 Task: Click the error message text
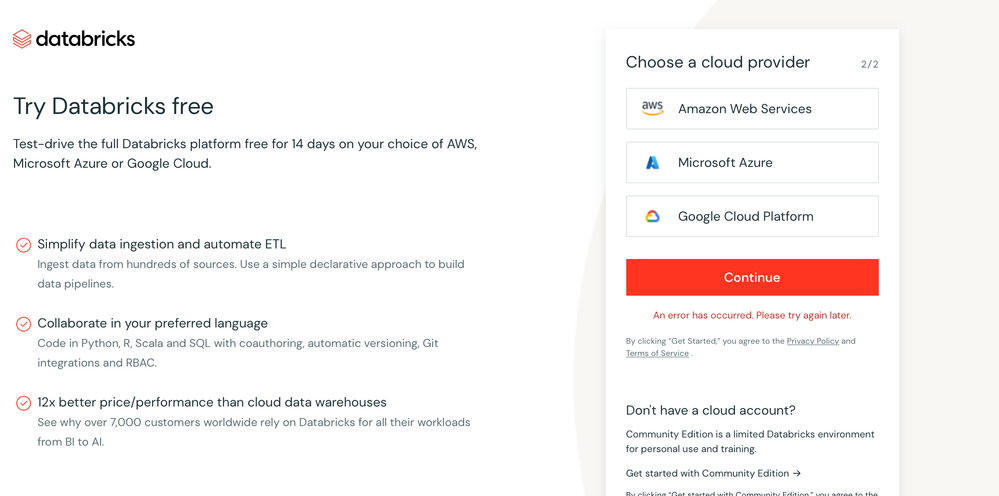[x=752, y=315]
